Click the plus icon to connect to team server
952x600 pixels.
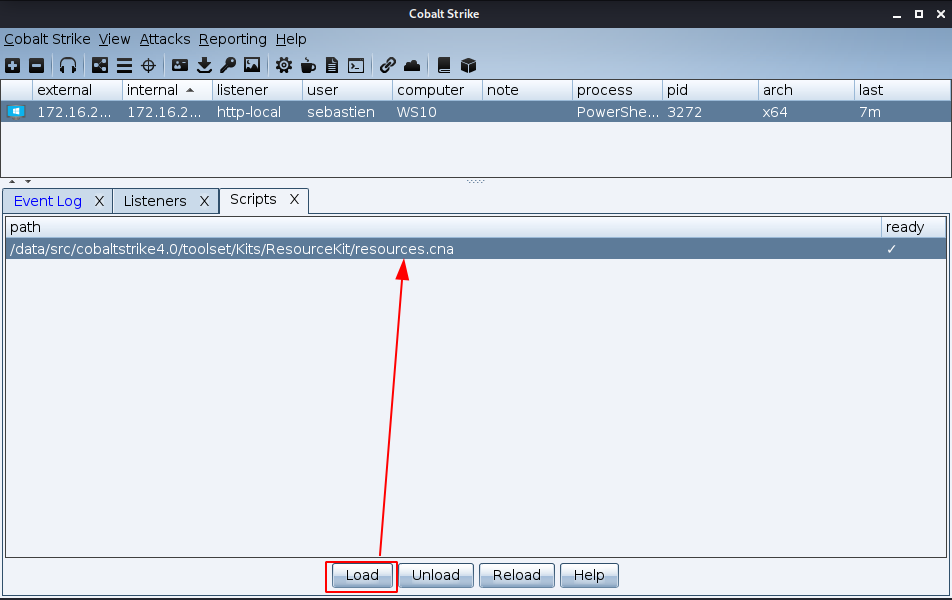click(12, 66)
